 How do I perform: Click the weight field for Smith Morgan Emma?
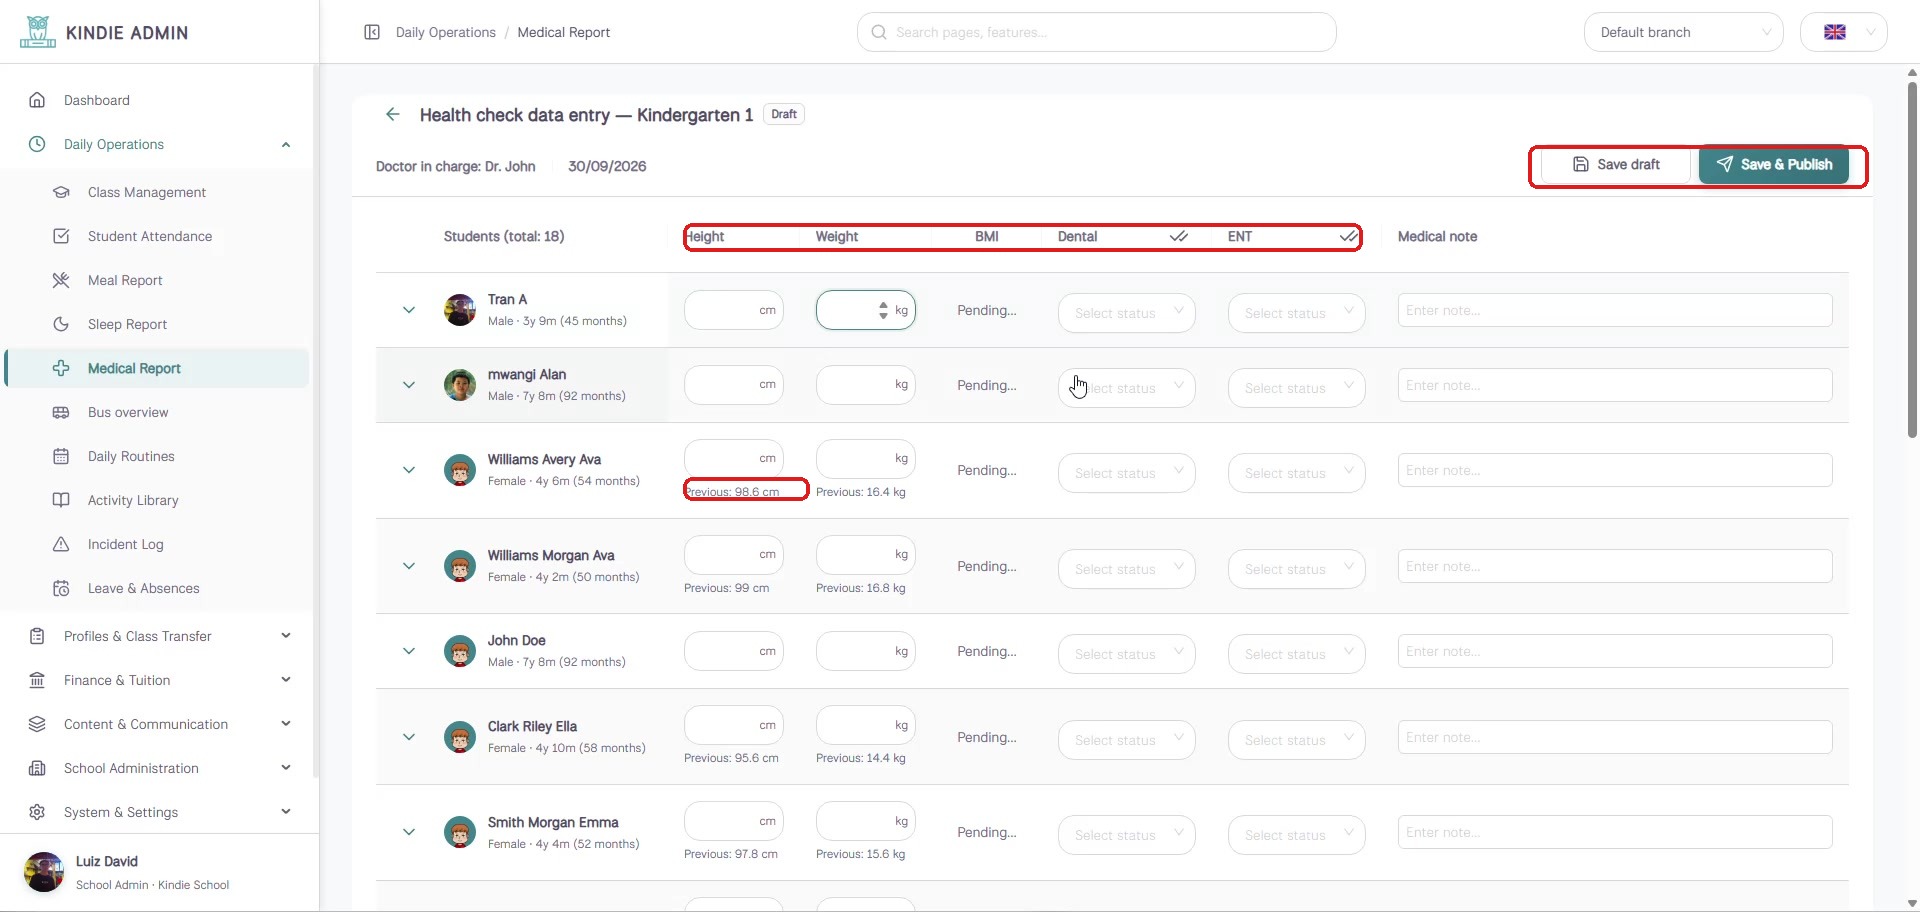coord(866,821)
